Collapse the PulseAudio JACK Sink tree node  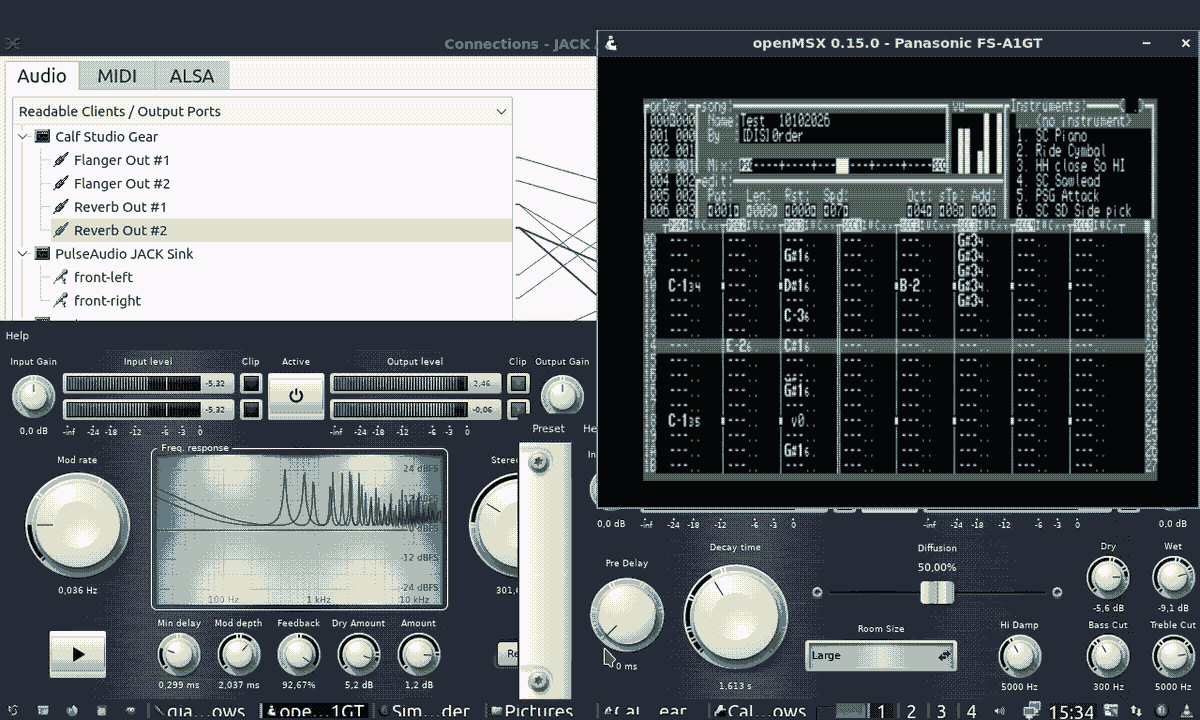point(23,254)
